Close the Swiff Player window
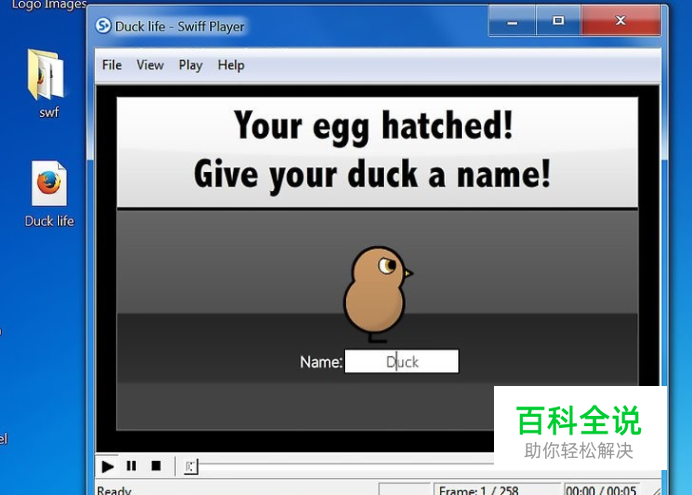The width and height of the screenshot is (692, 495). pyautogui.click(x=621, y=21)
